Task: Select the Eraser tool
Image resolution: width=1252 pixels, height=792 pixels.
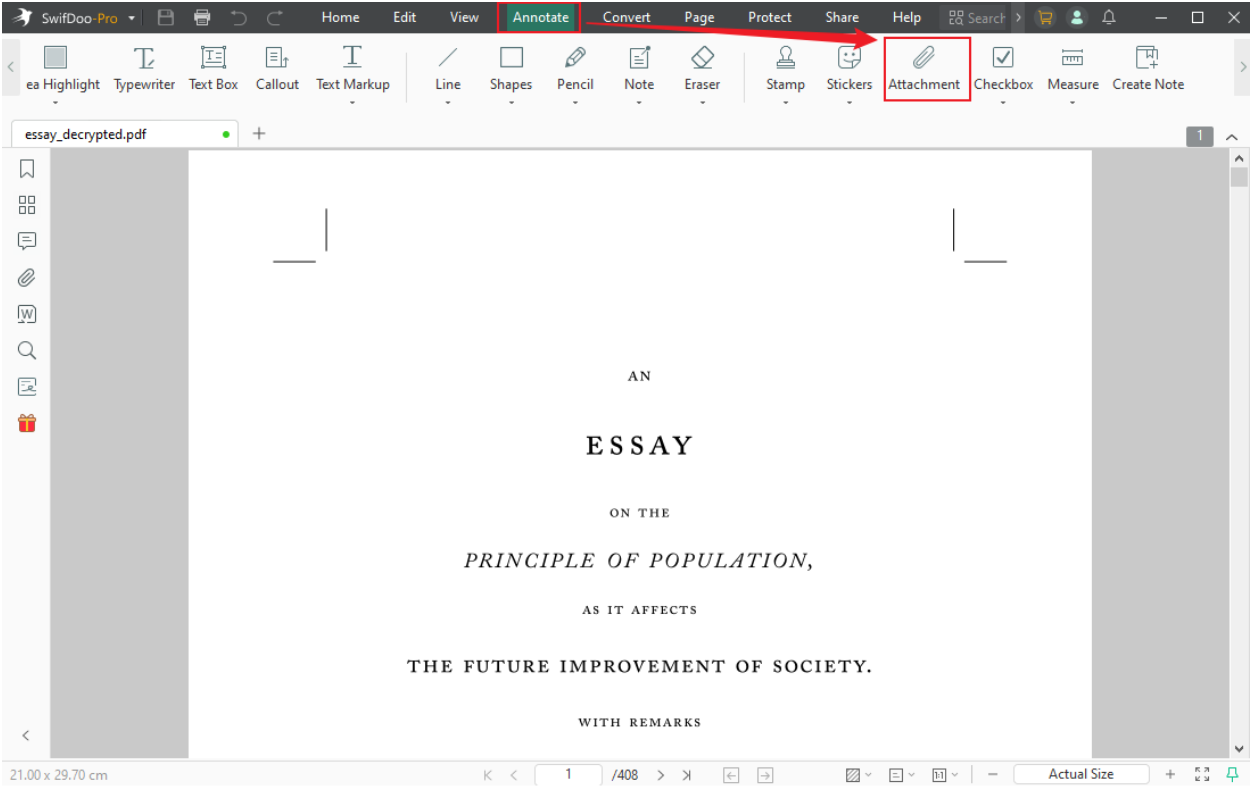Action: coord(702,70)
